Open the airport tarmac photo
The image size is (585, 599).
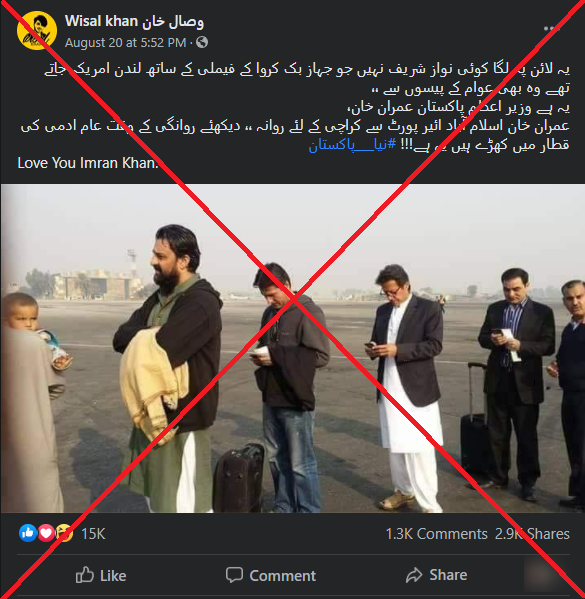[x=293, y=348]
